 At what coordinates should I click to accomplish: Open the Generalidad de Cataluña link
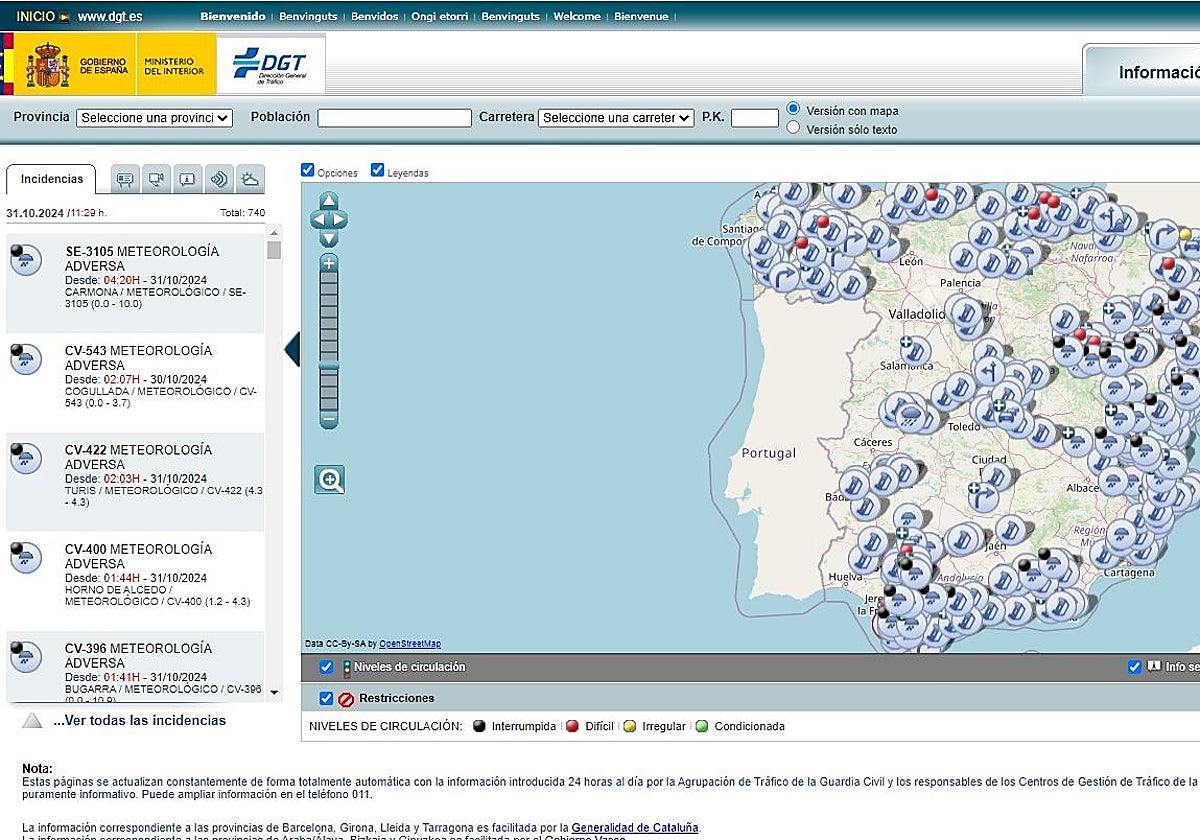[635, 827]
